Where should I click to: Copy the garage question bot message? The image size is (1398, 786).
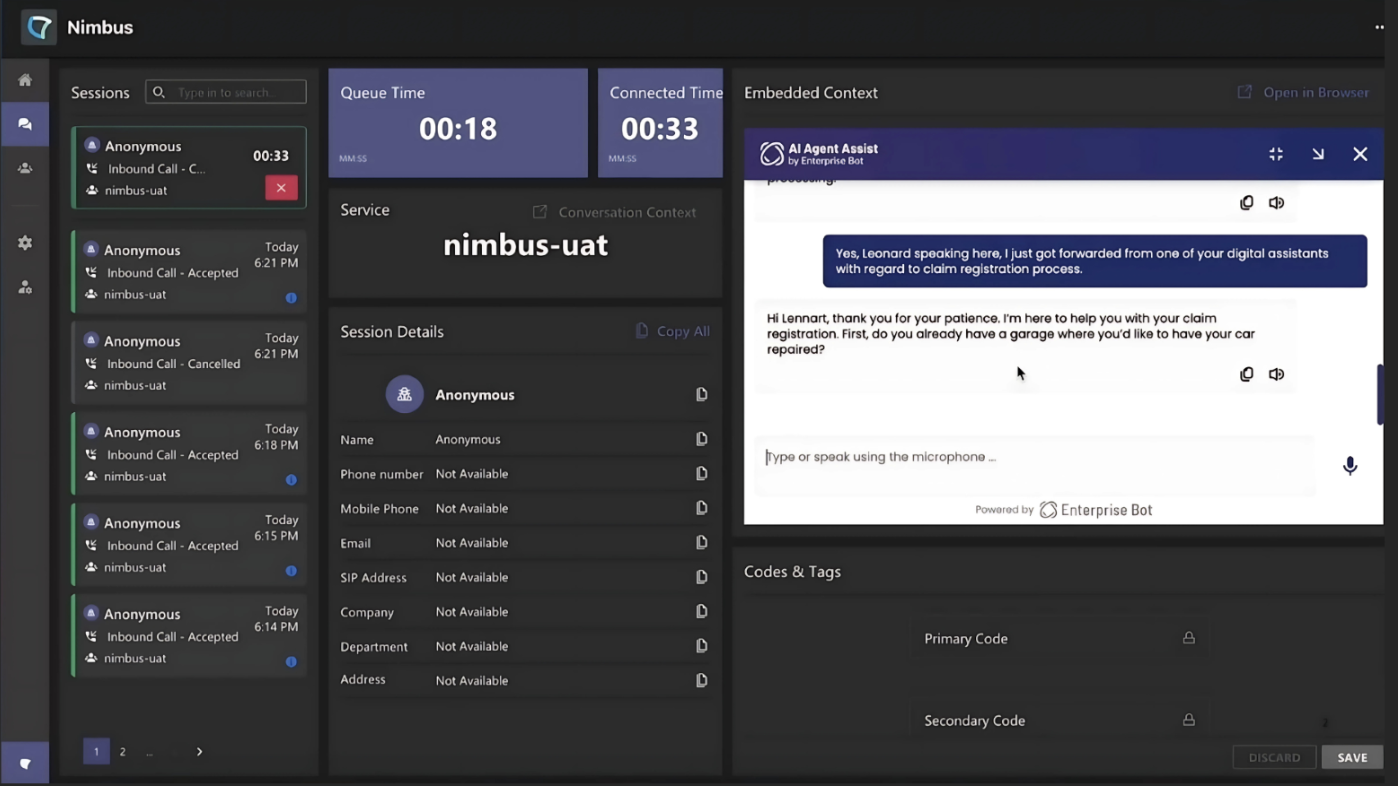click(1246, 374)
